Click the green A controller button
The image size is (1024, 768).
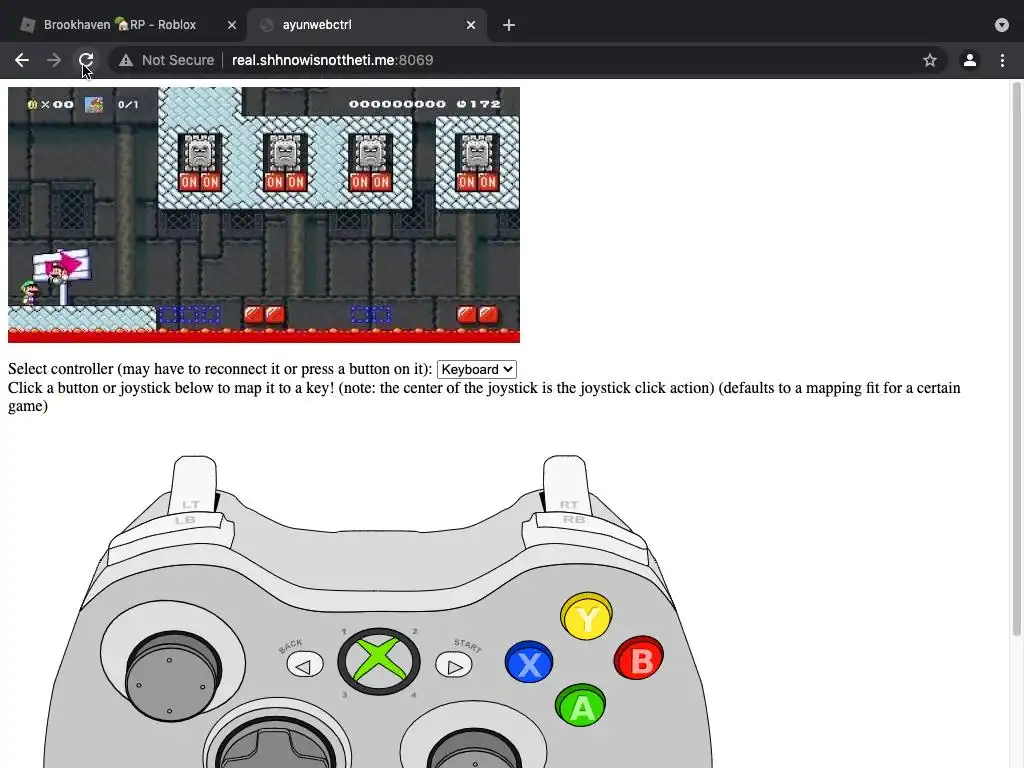(x=581, y=705)
